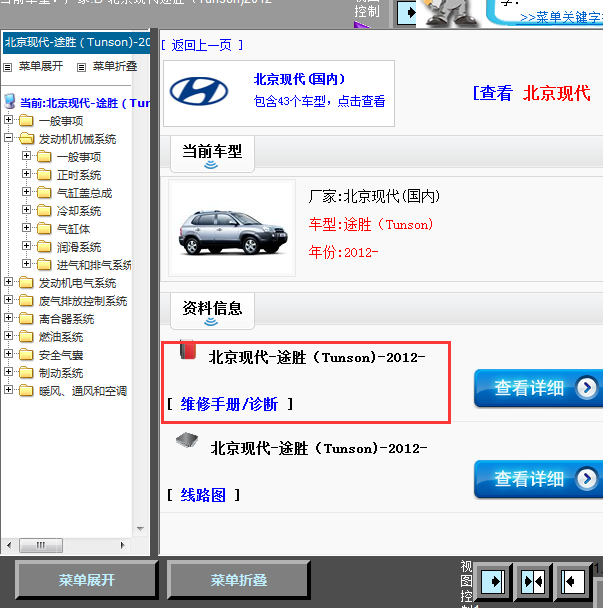603x610 pixels.
Task: Click the 润滑系统 folder icon
Action: (x=44, y=246)
